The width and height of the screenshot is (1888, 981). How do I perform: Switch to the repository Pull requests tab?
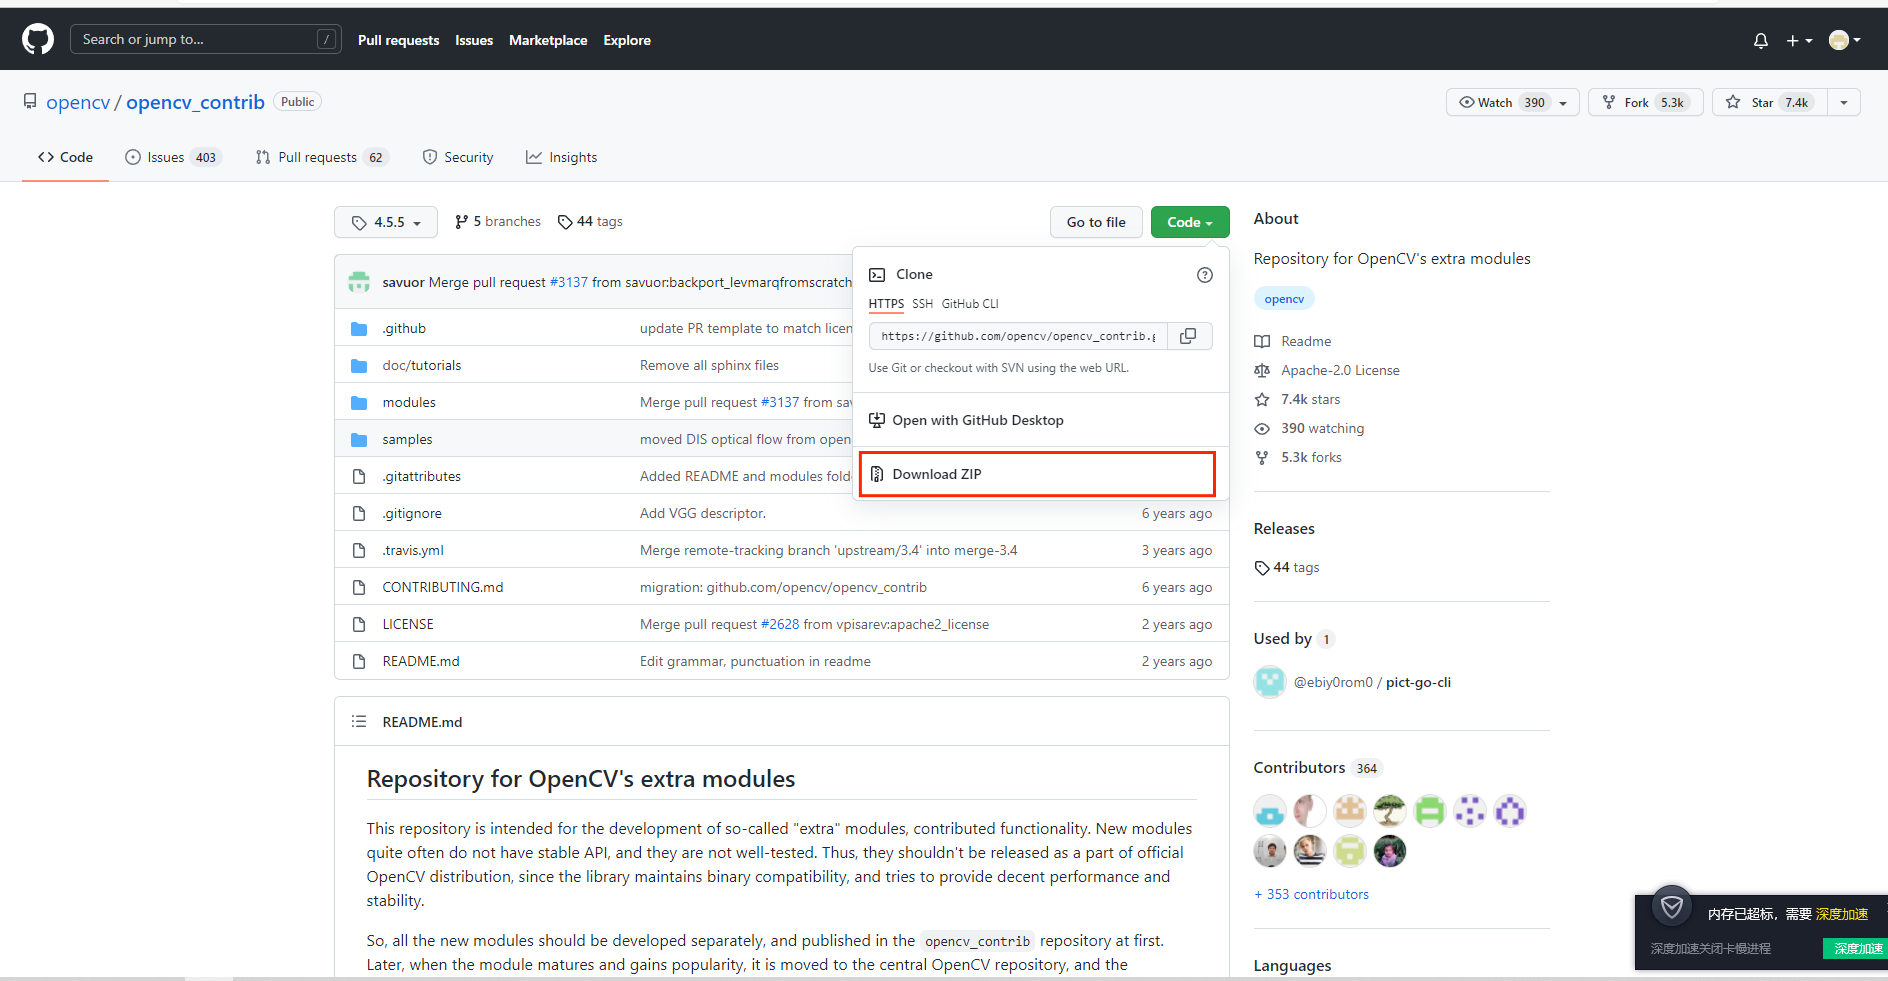tap(322, 157)
